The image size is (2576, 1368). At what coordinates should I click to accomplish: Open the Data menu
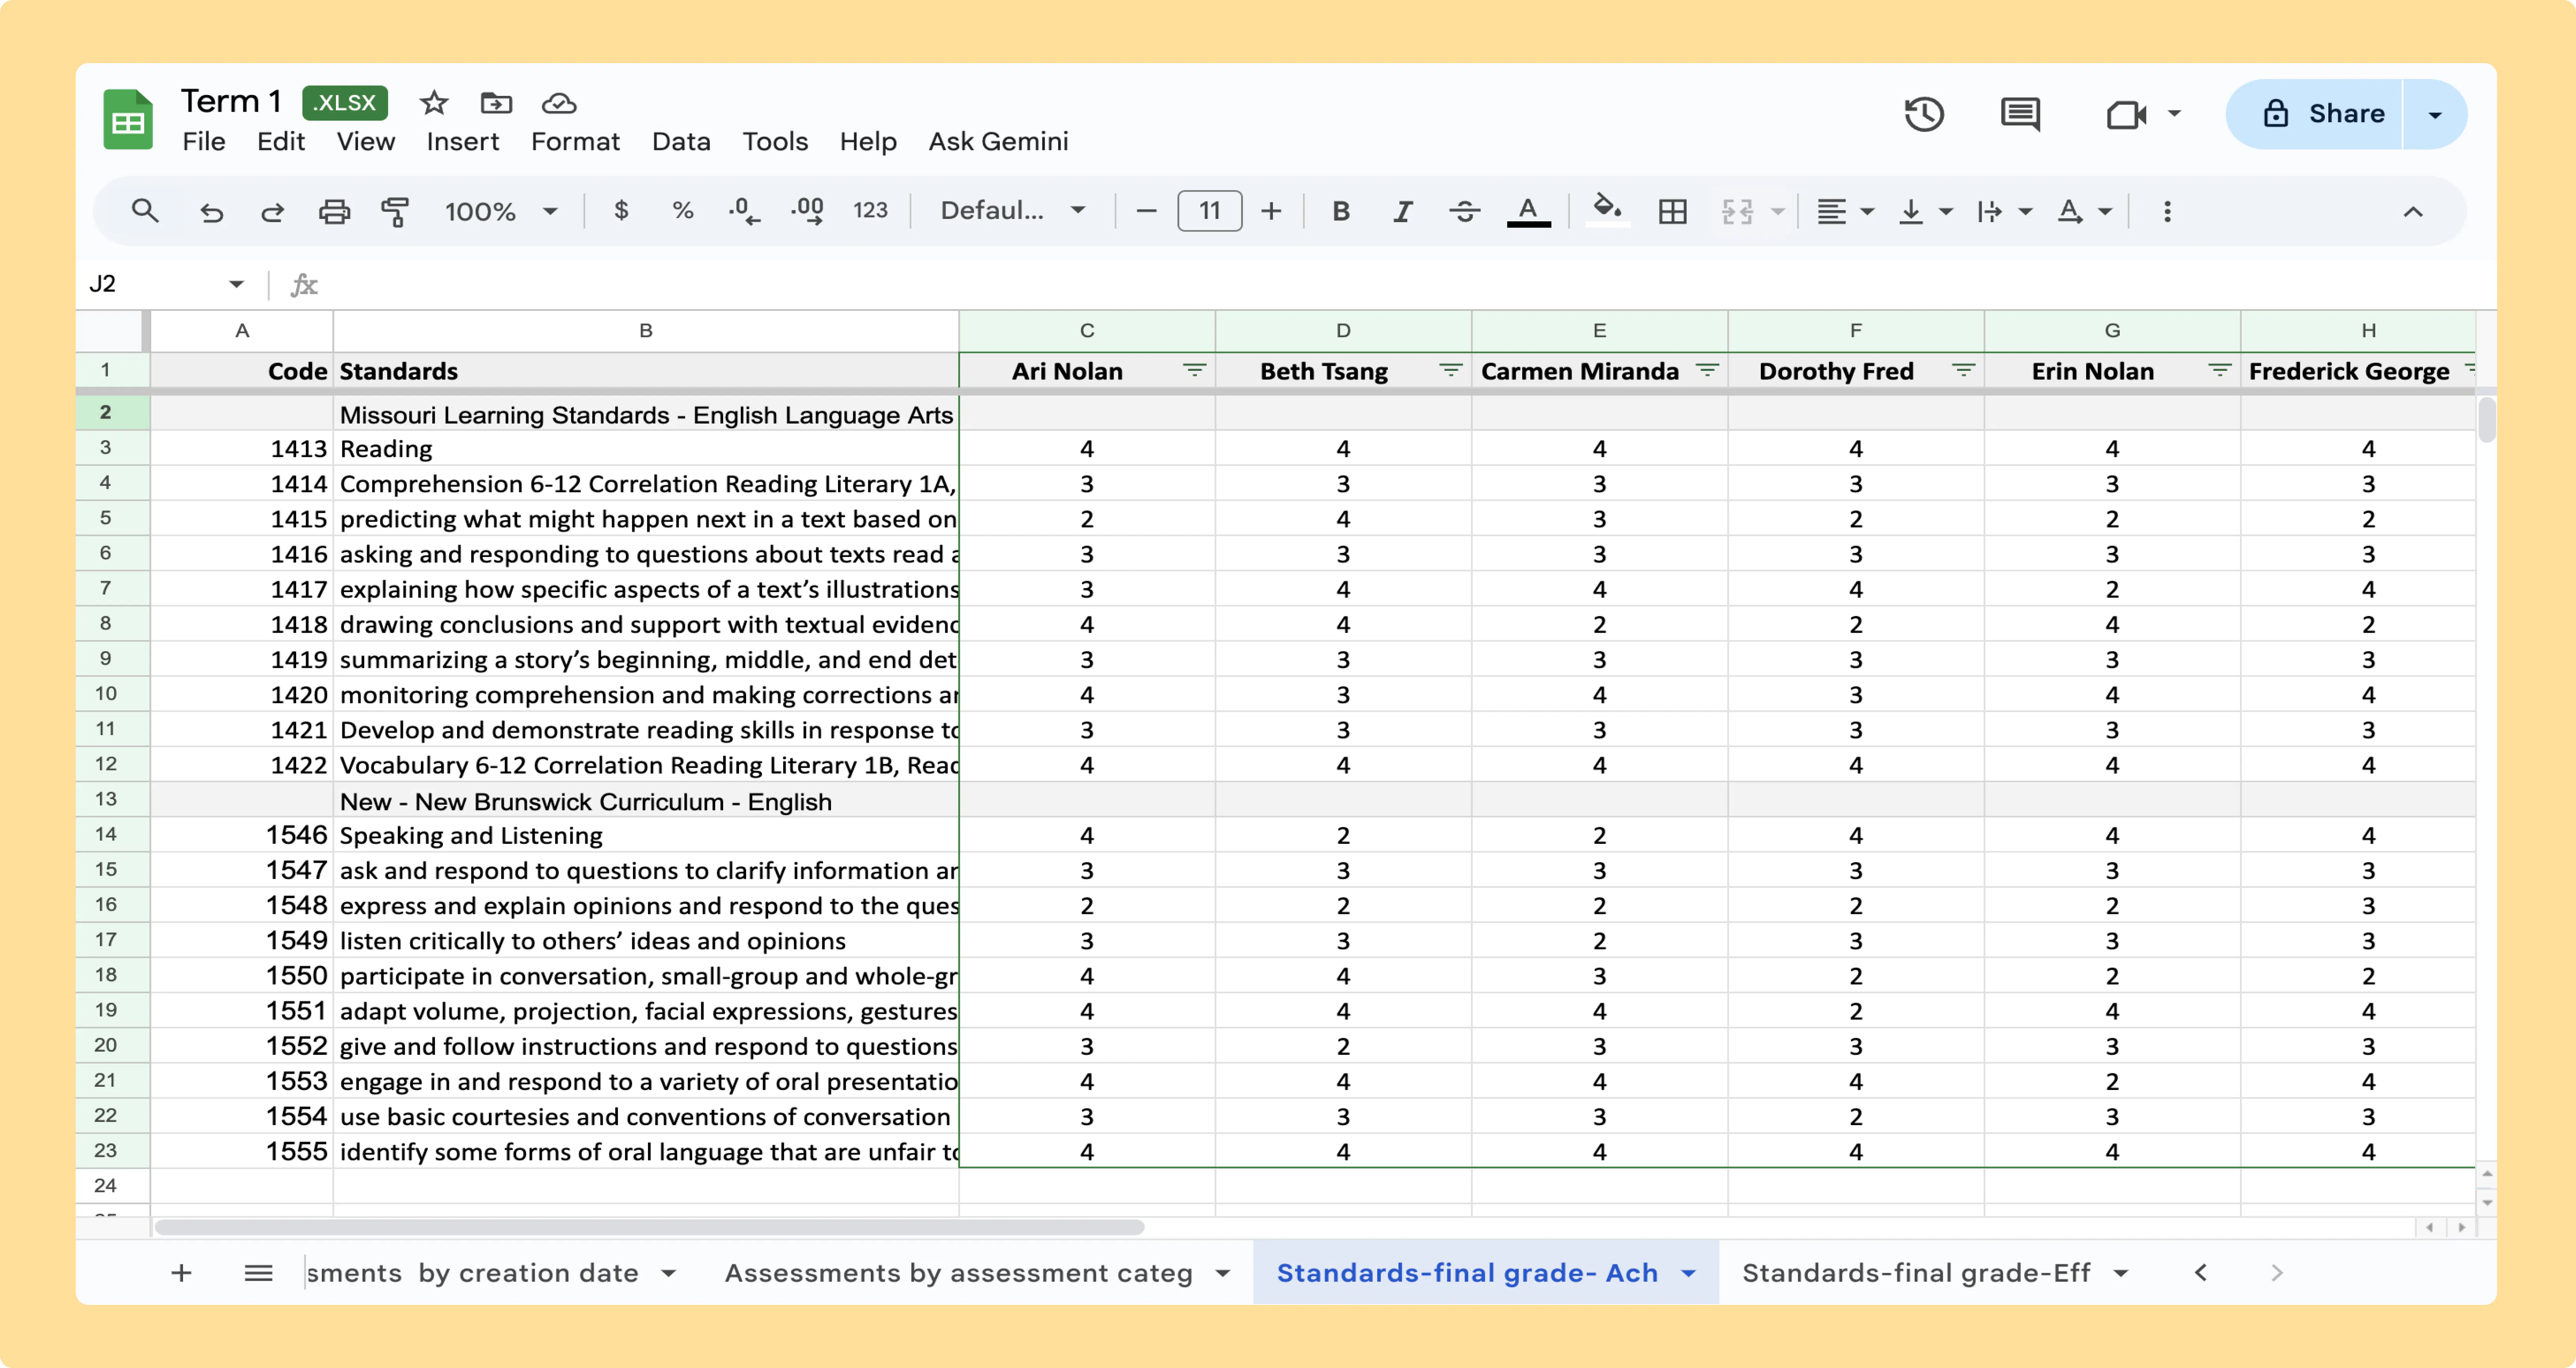tap(681, 142)
